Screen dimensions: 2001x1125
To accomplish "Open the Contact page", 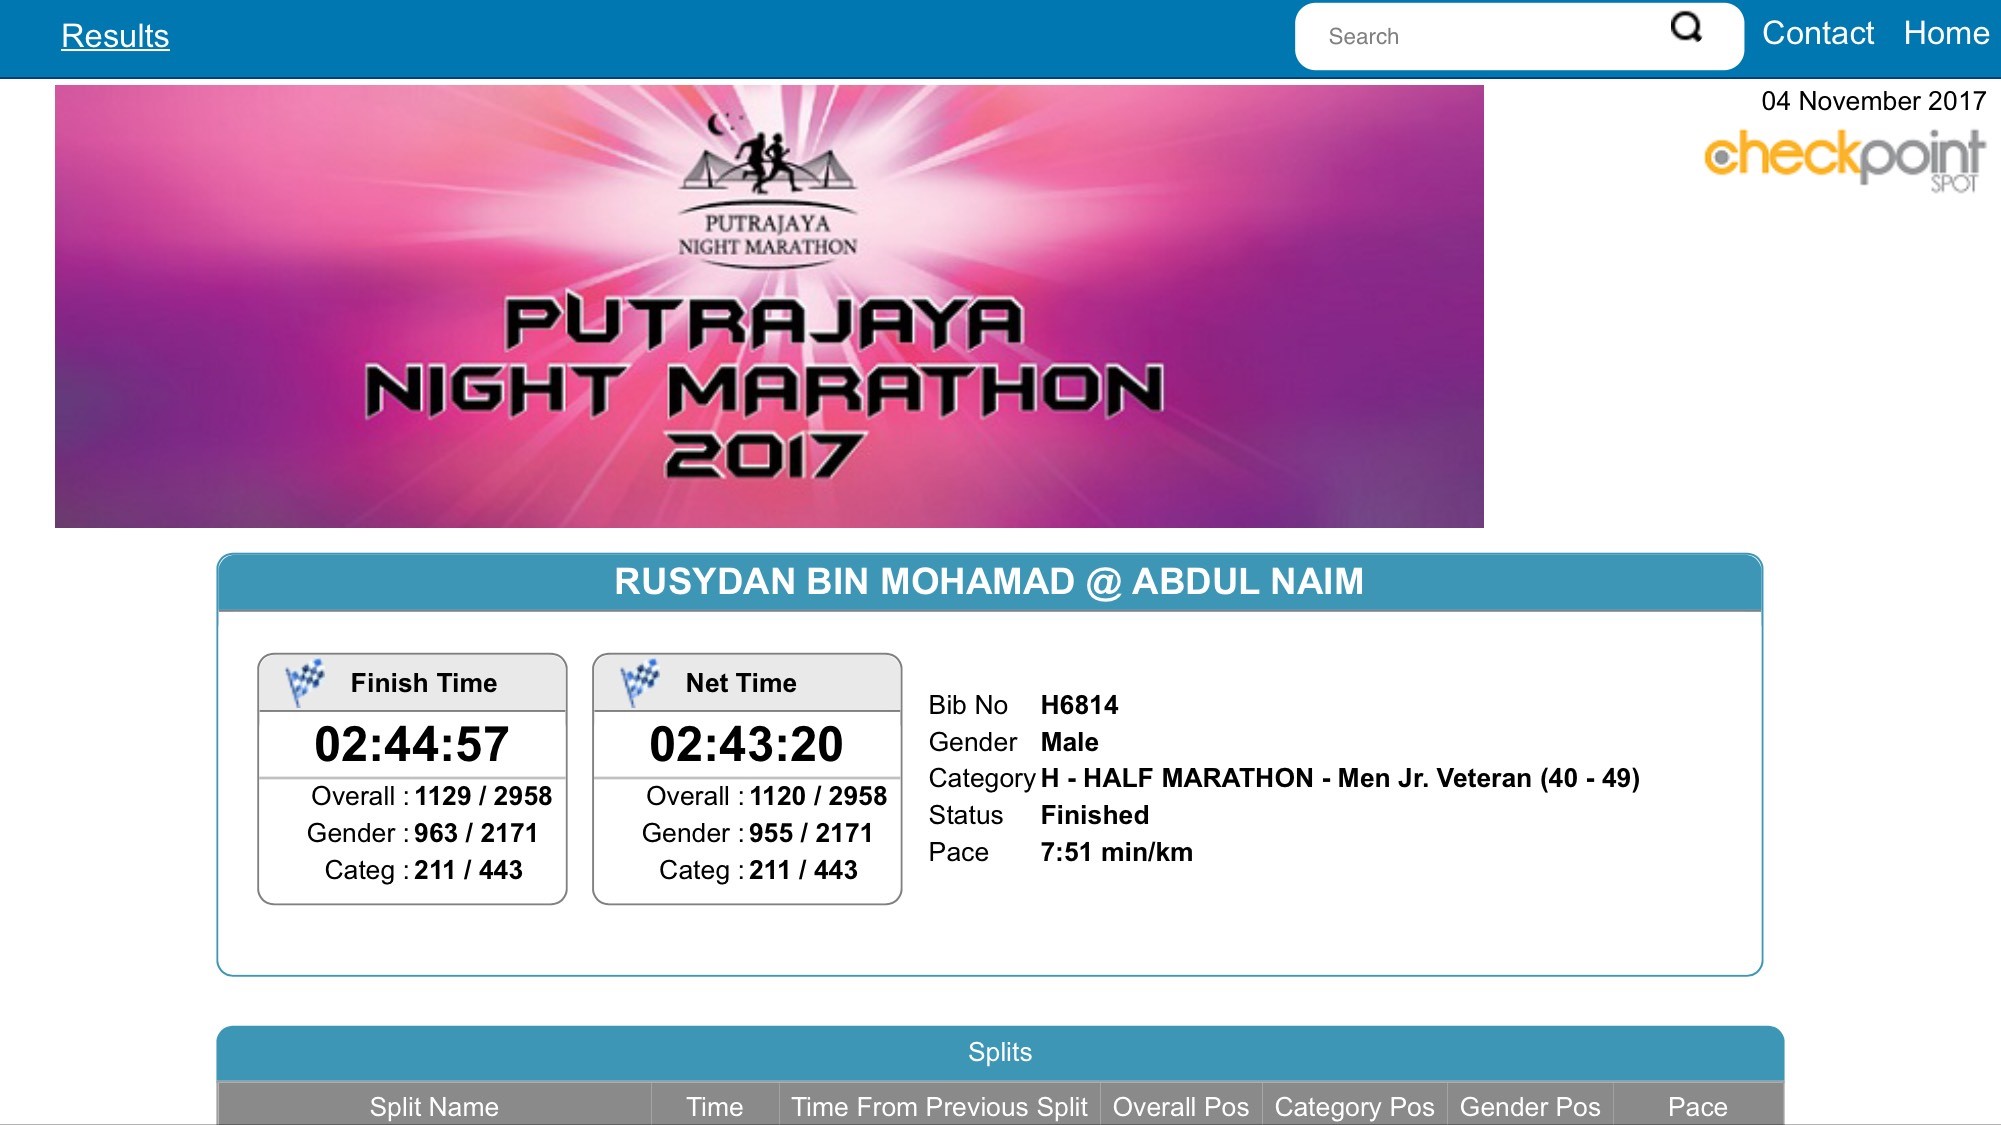I will (x=1817, y=34).
